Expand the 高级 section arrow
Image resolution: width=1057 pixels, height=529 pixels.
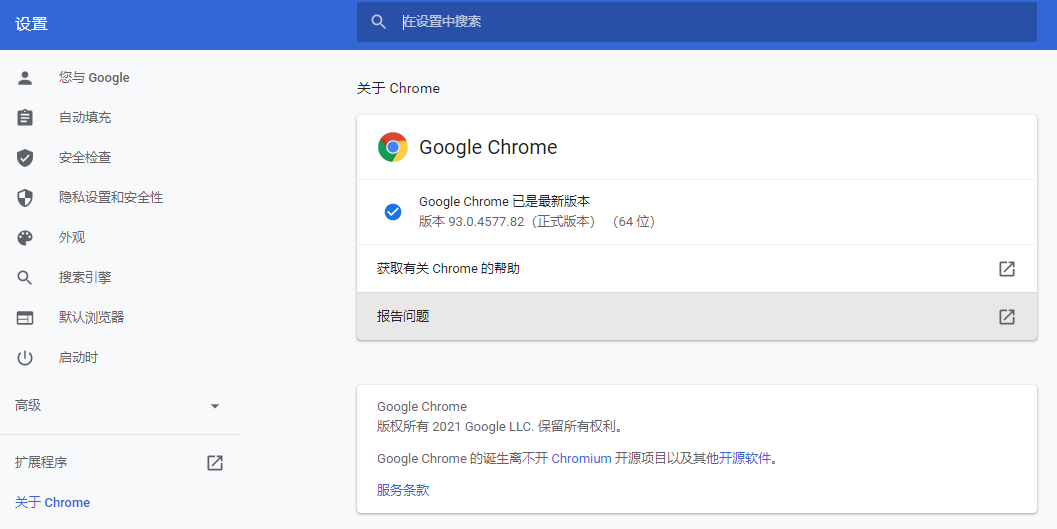pyautogui.click(x=214, y=406)
